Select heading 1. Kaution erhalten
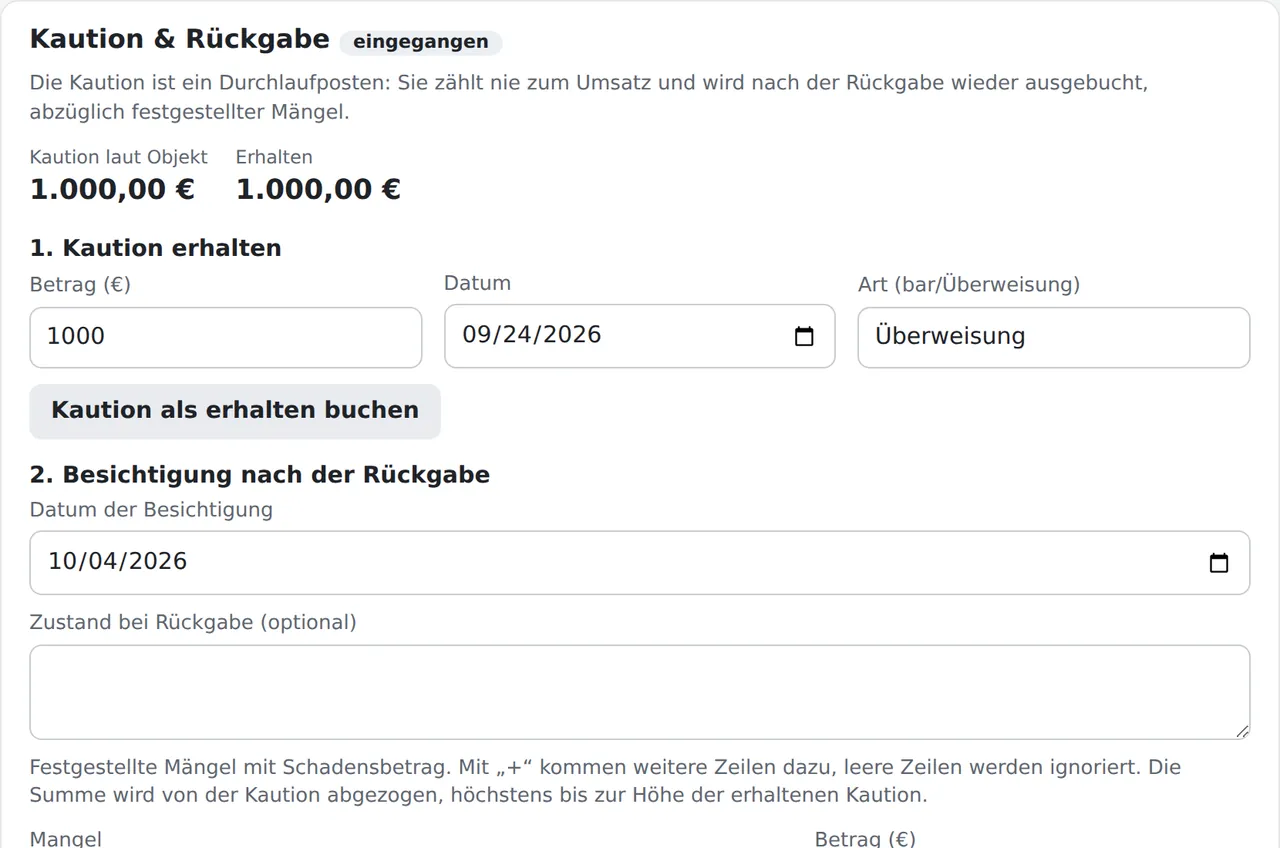Image resolution: width=1280 pixels, height=848 pixels. coord(156,248)
